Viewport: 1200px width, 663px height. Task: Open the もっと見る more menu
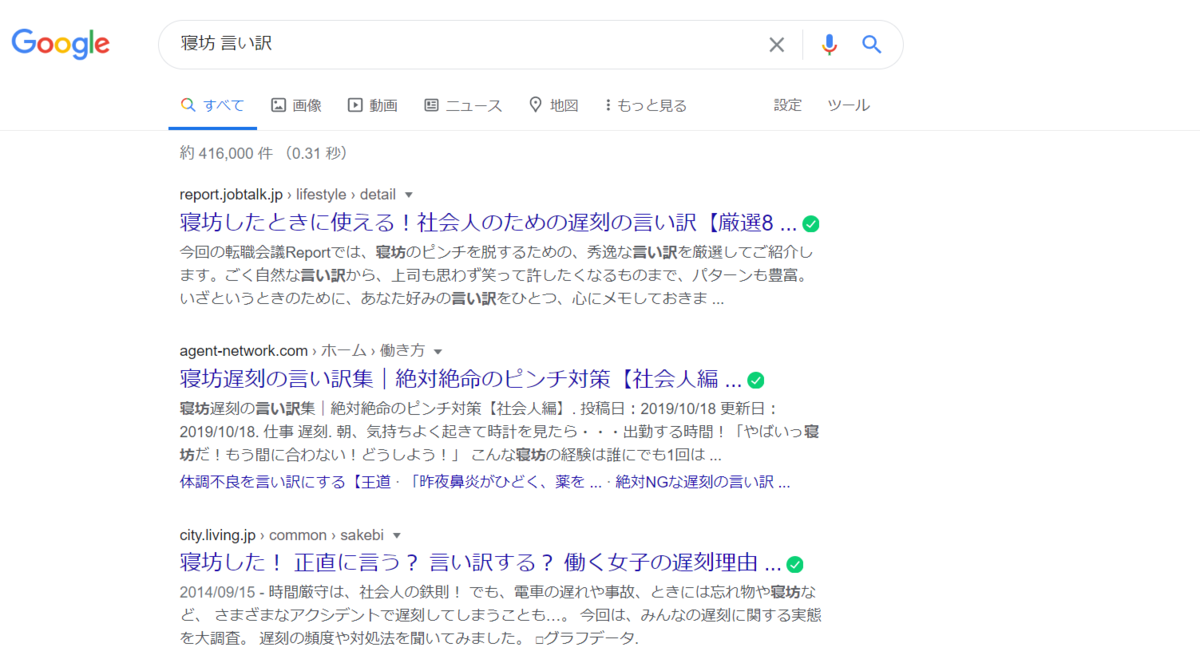[x=646, y=105]
